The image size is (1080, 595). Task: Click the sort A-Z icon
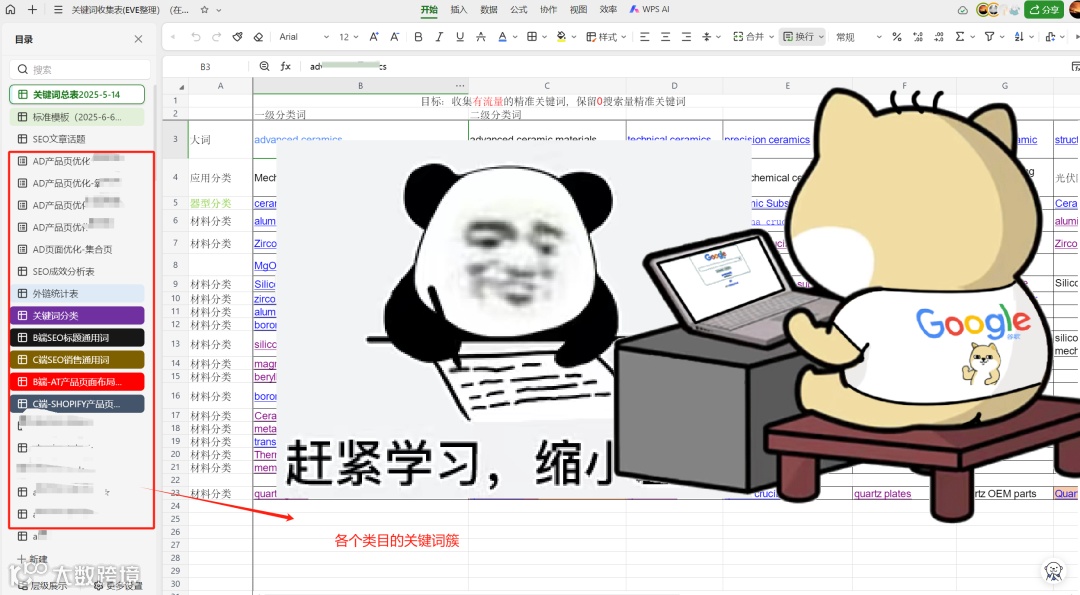1019,36
